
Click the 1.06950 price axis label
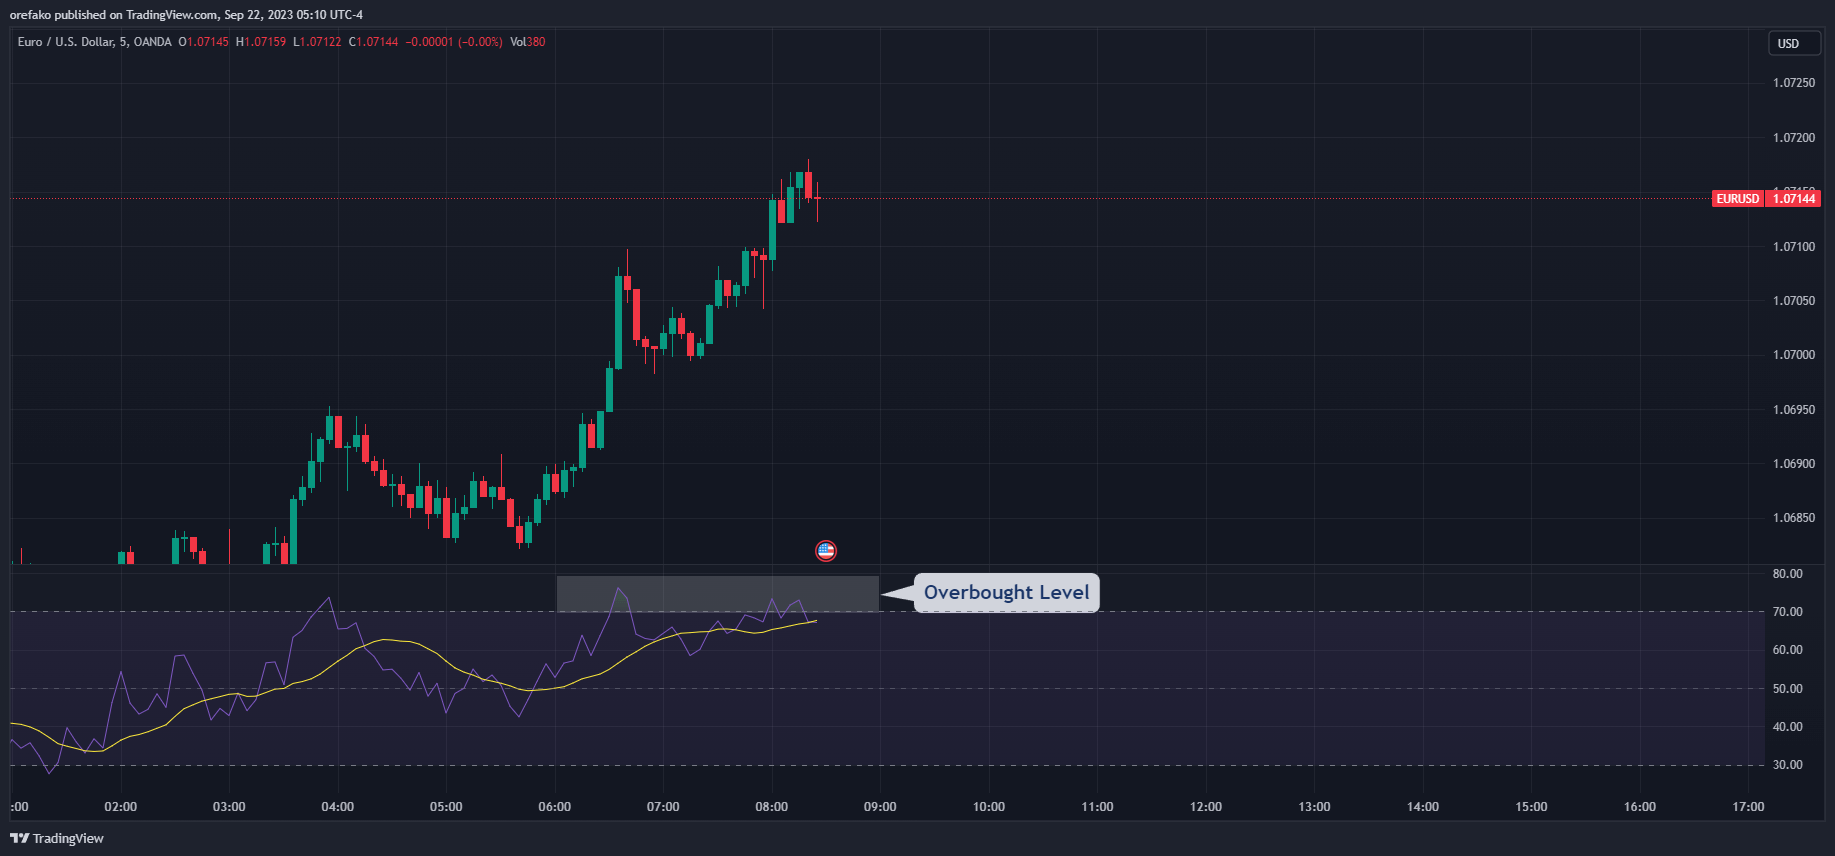pos(1794,410)
